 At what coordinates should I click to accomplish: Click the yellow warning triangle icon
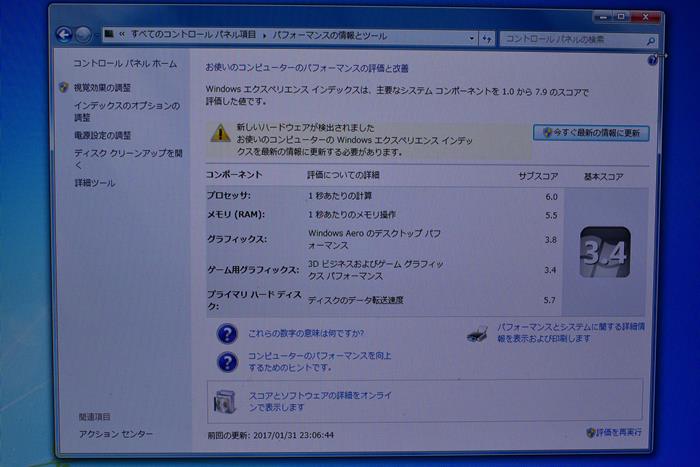coord(220,133)
